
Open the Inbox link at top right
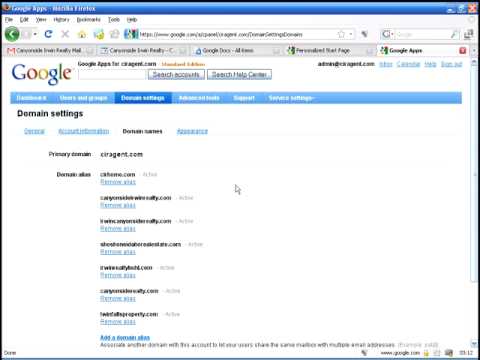coord(386,64)
